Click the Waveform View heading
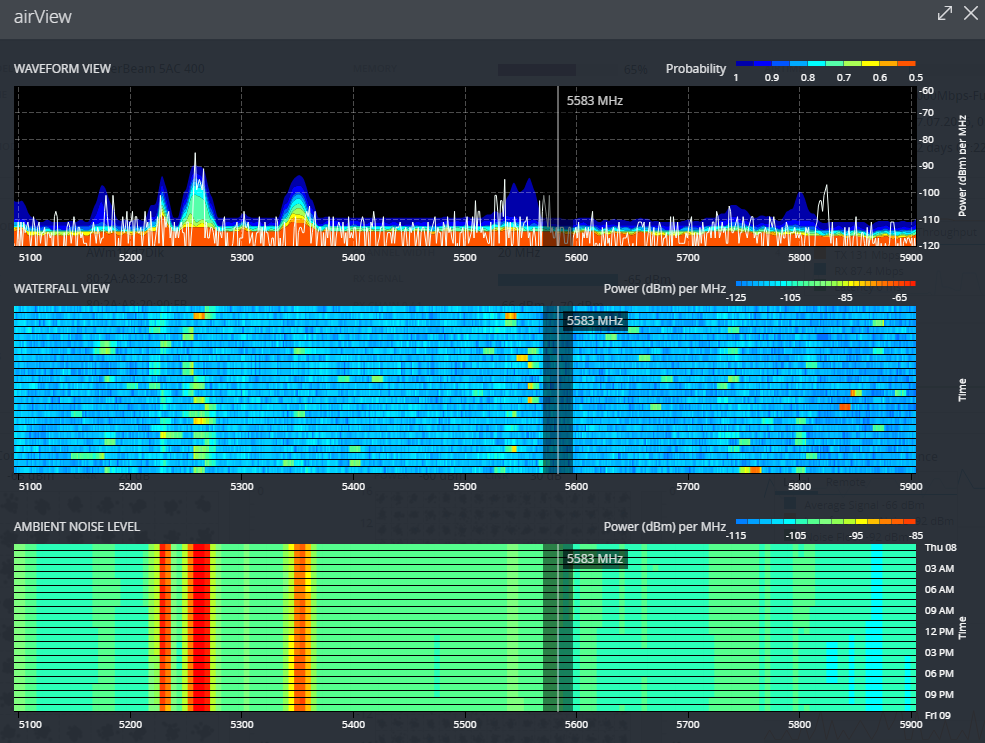The width and height of the screenshot is (985, 743). tap(62, 69)
